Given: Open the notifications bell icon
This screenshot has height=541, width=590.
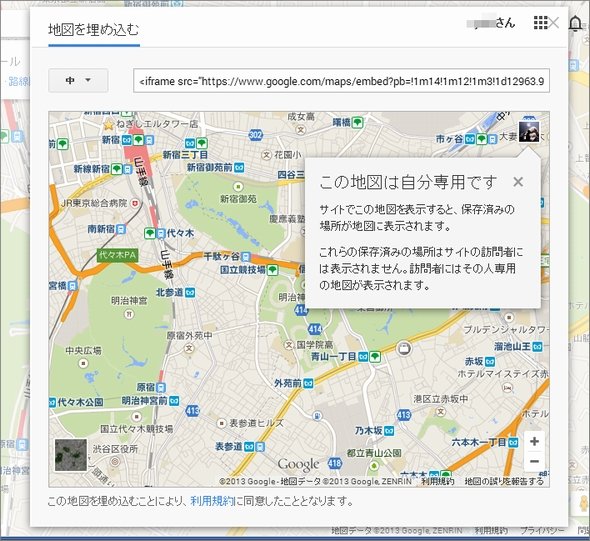Looking at the screenshot, I should (575, 24).
